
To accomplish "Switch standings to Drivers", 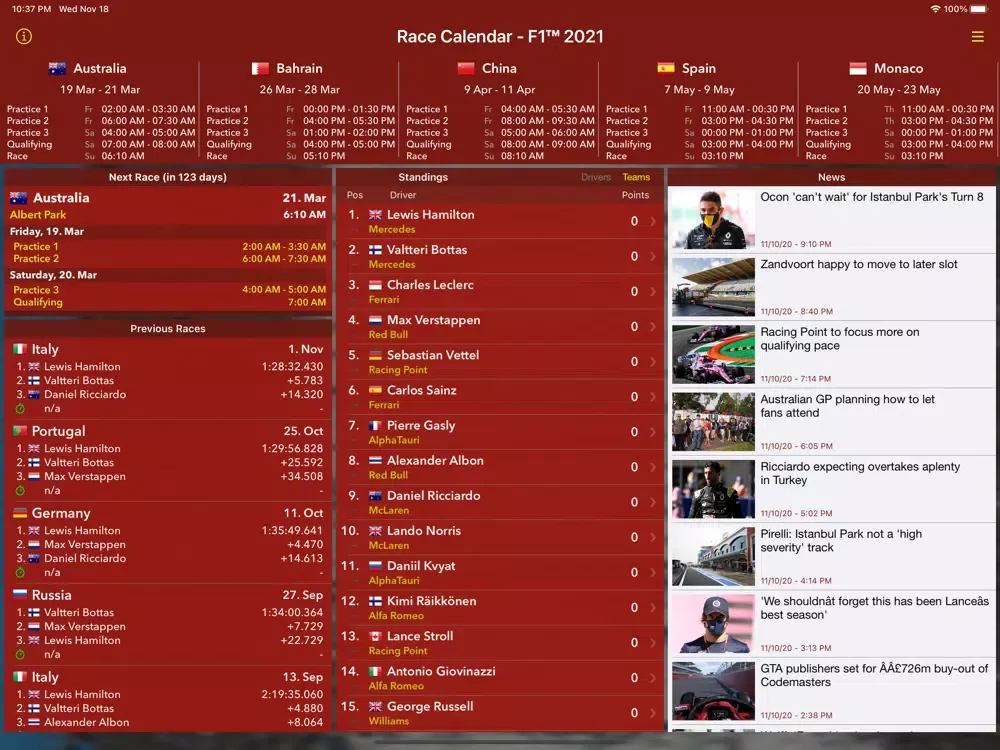I will point(596,177).
